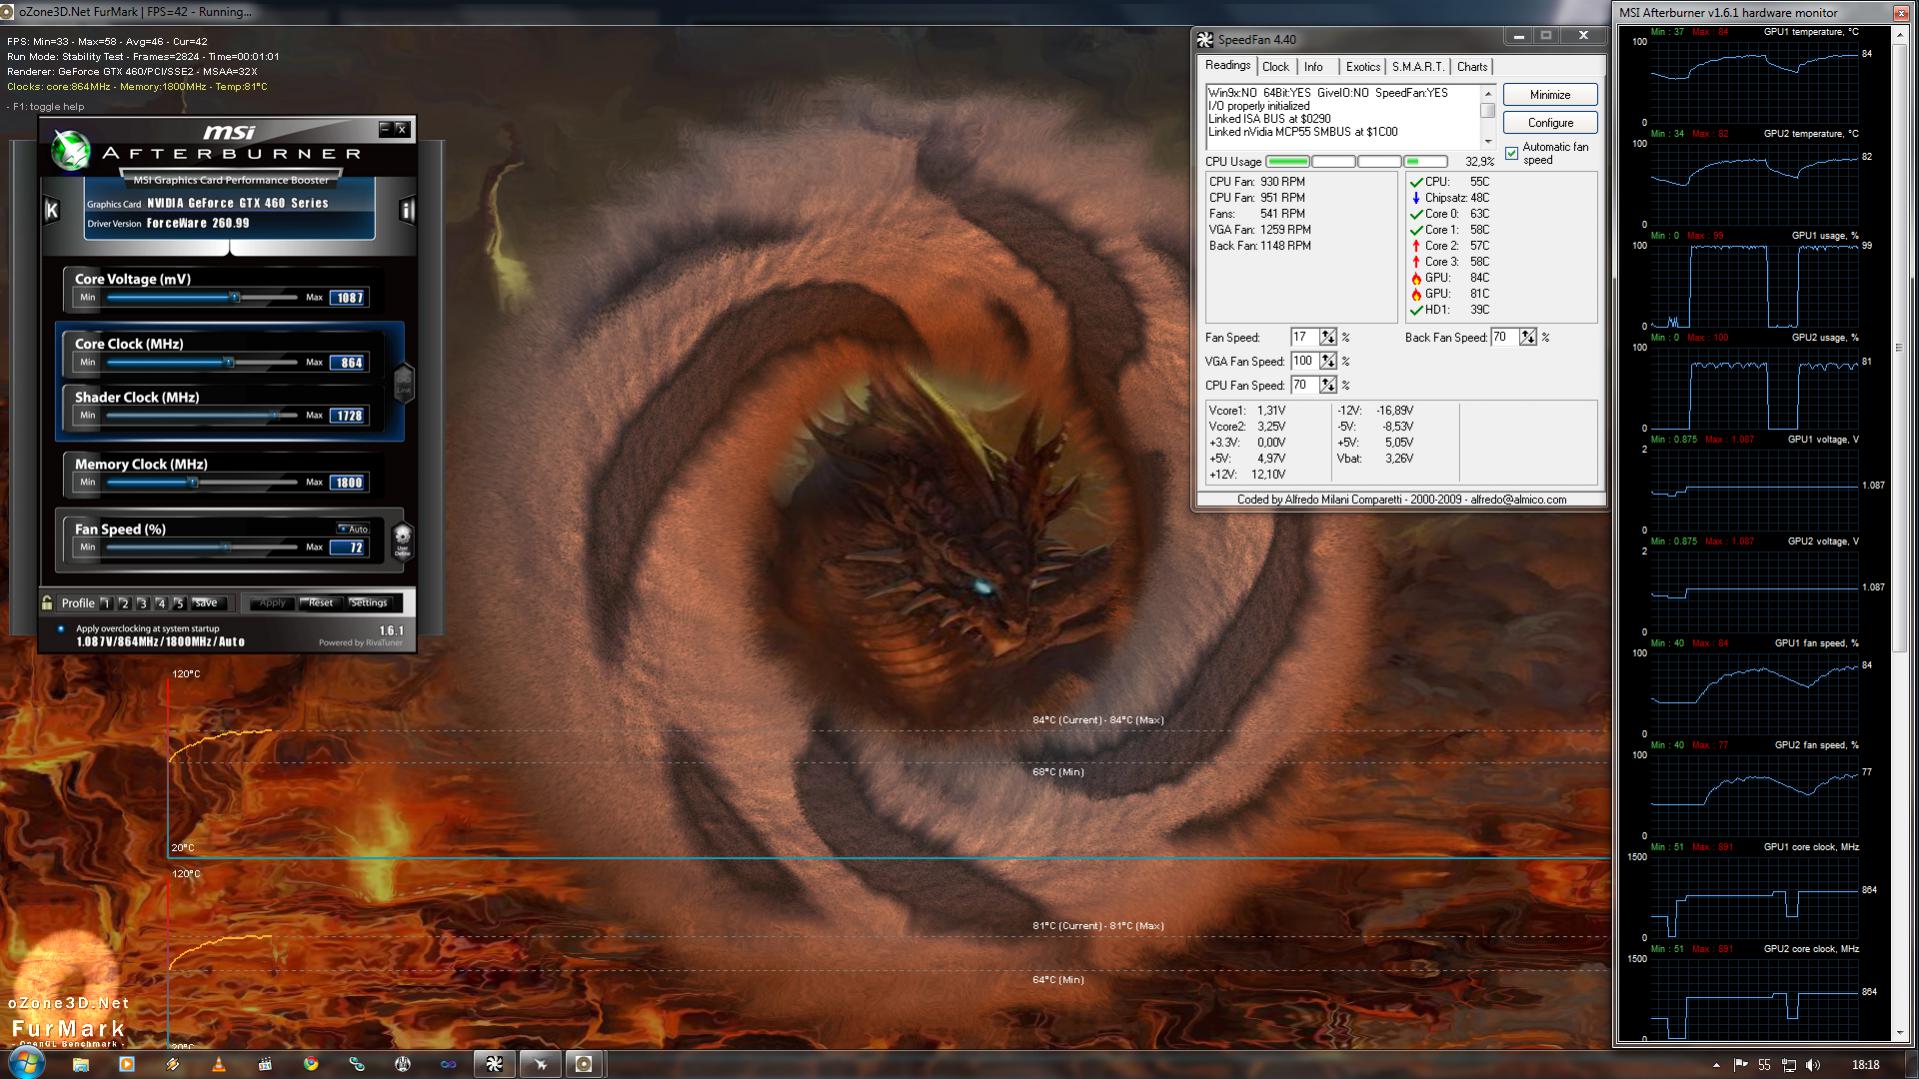Click the Afterburner green jet logo
Viewport: 1919px width, 1079px height.
71,151
